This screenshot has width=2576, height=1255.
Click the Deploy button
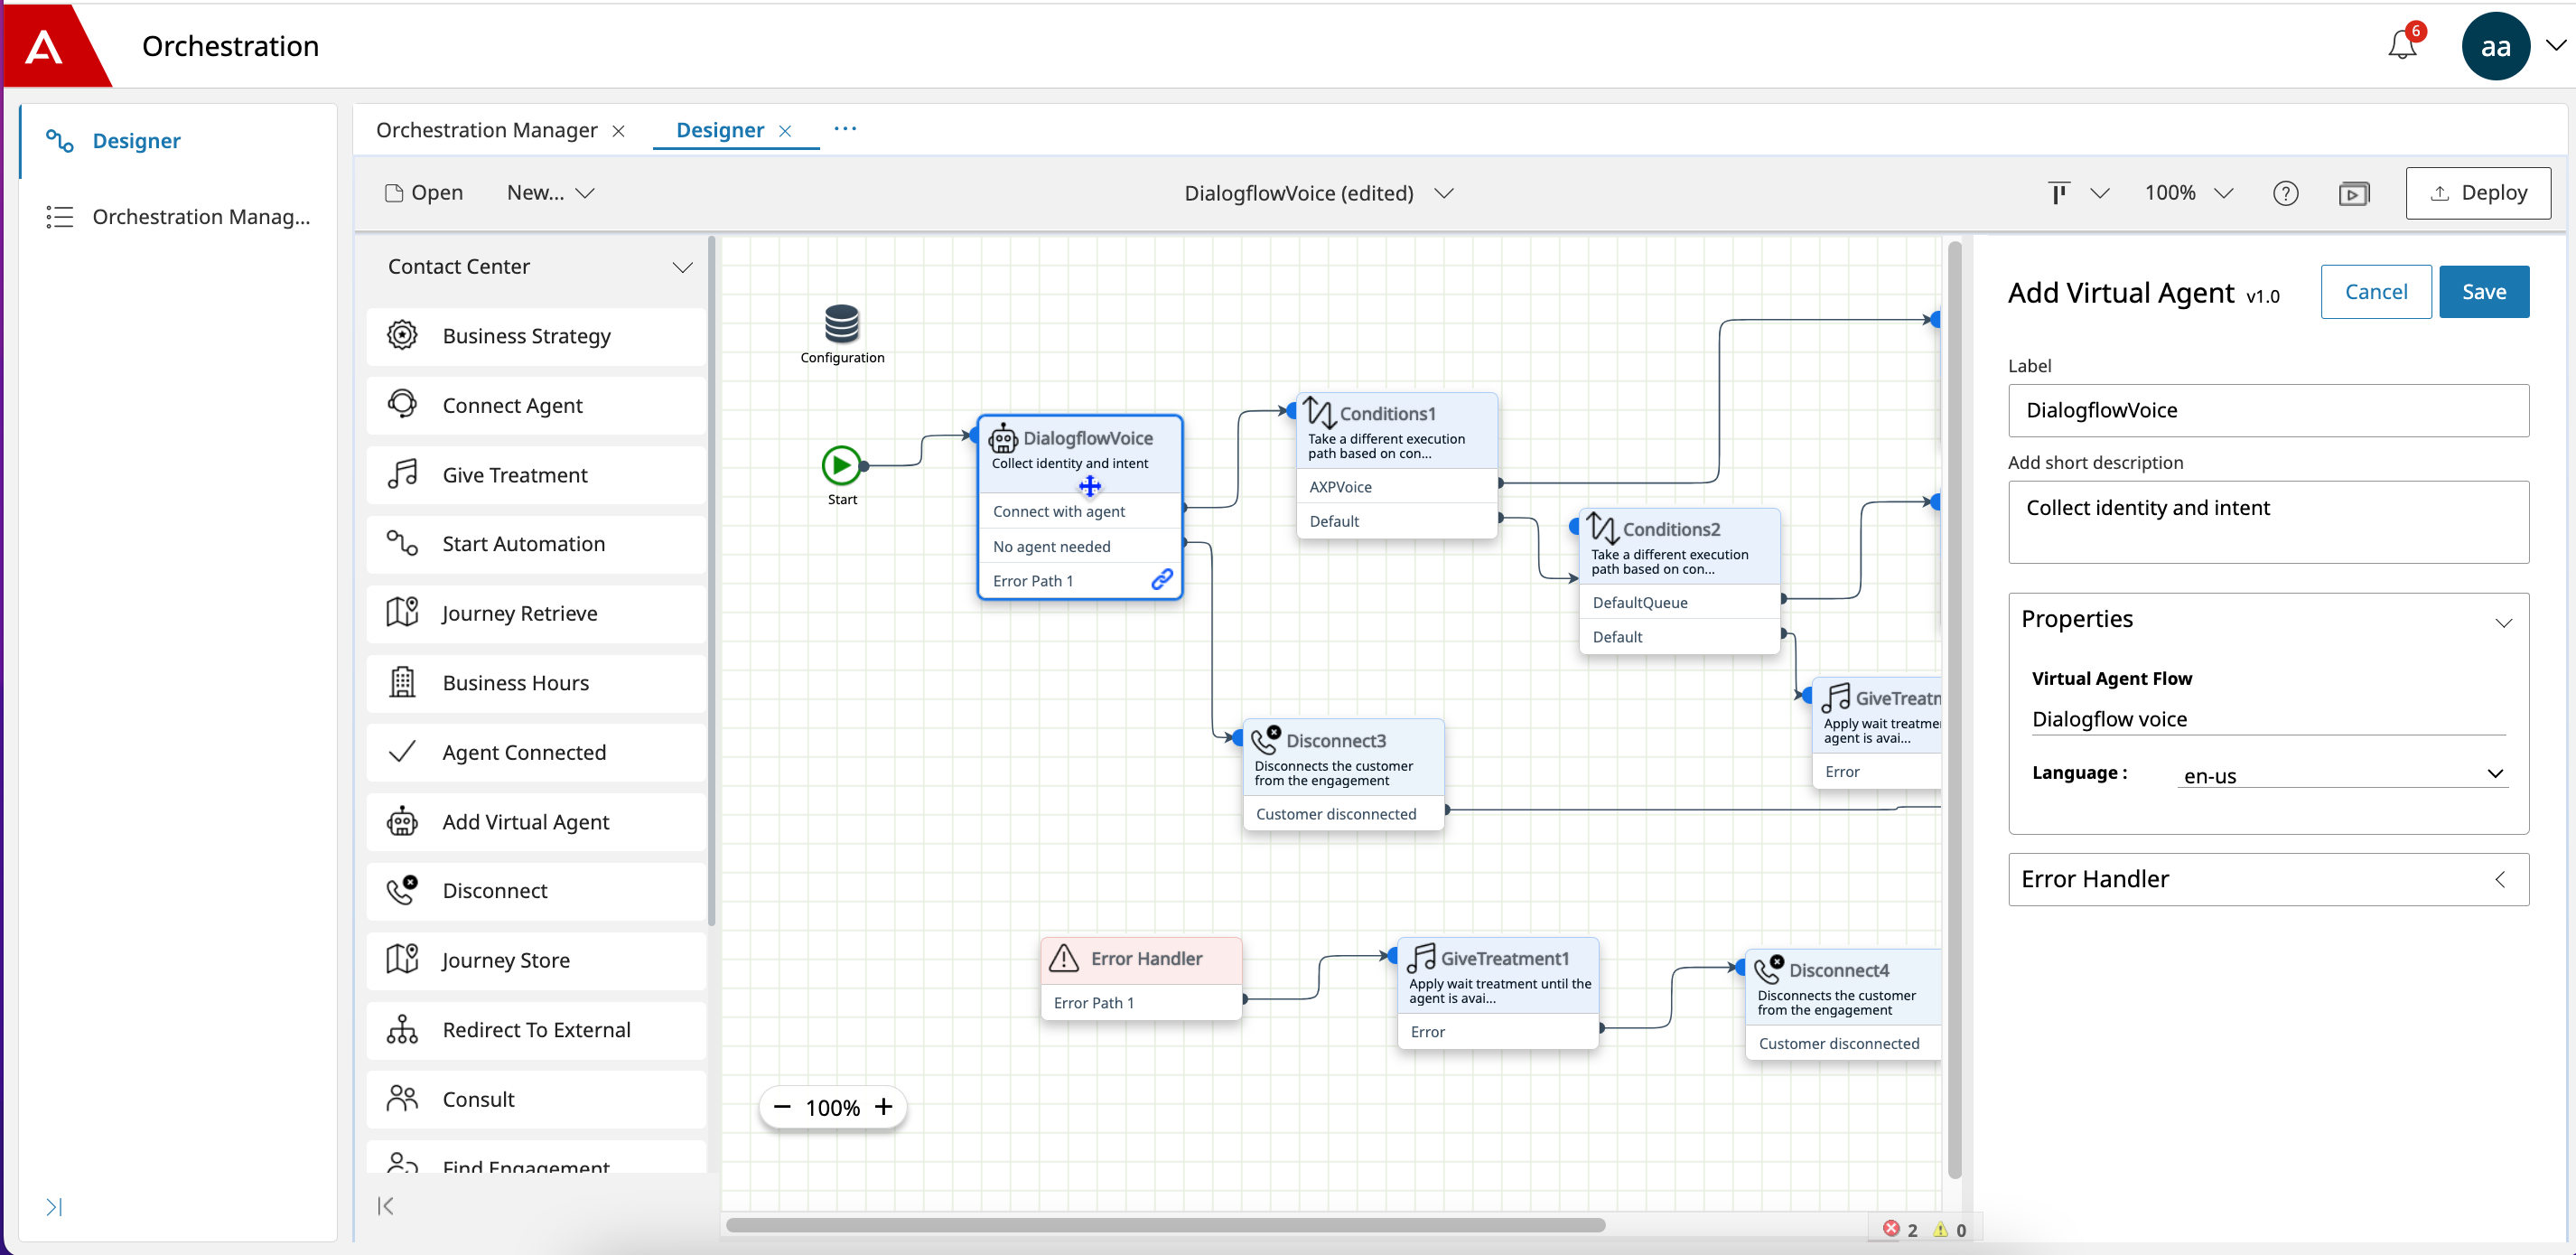(x=2478, y=193)
